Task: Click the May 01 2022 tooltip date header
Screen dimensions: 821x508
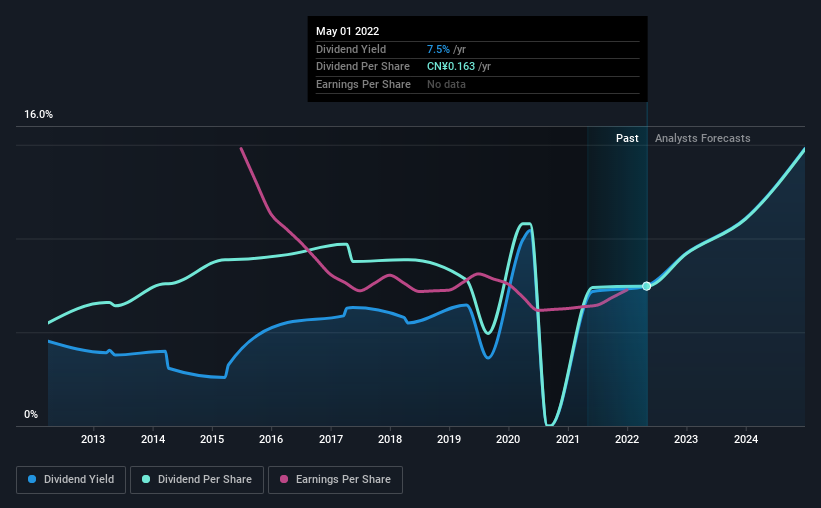Action: point(348,31)
